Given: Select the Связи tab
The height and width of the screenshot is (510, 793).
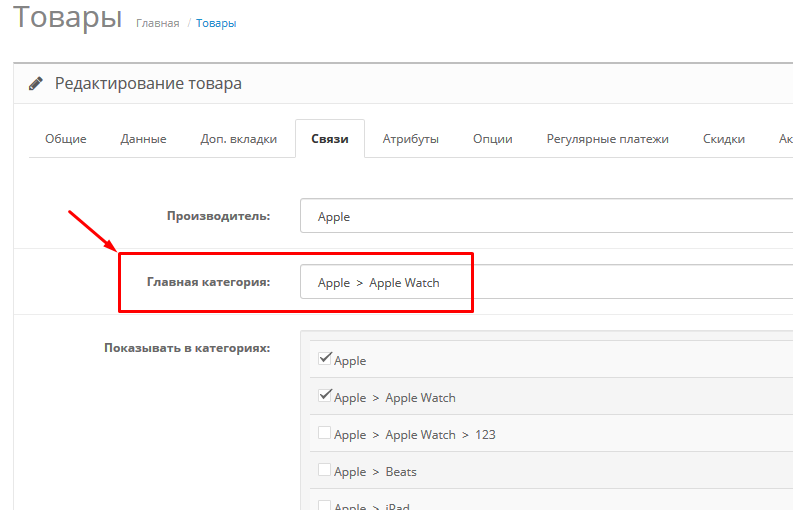Looking at the screenshot, I should point(330,139).
